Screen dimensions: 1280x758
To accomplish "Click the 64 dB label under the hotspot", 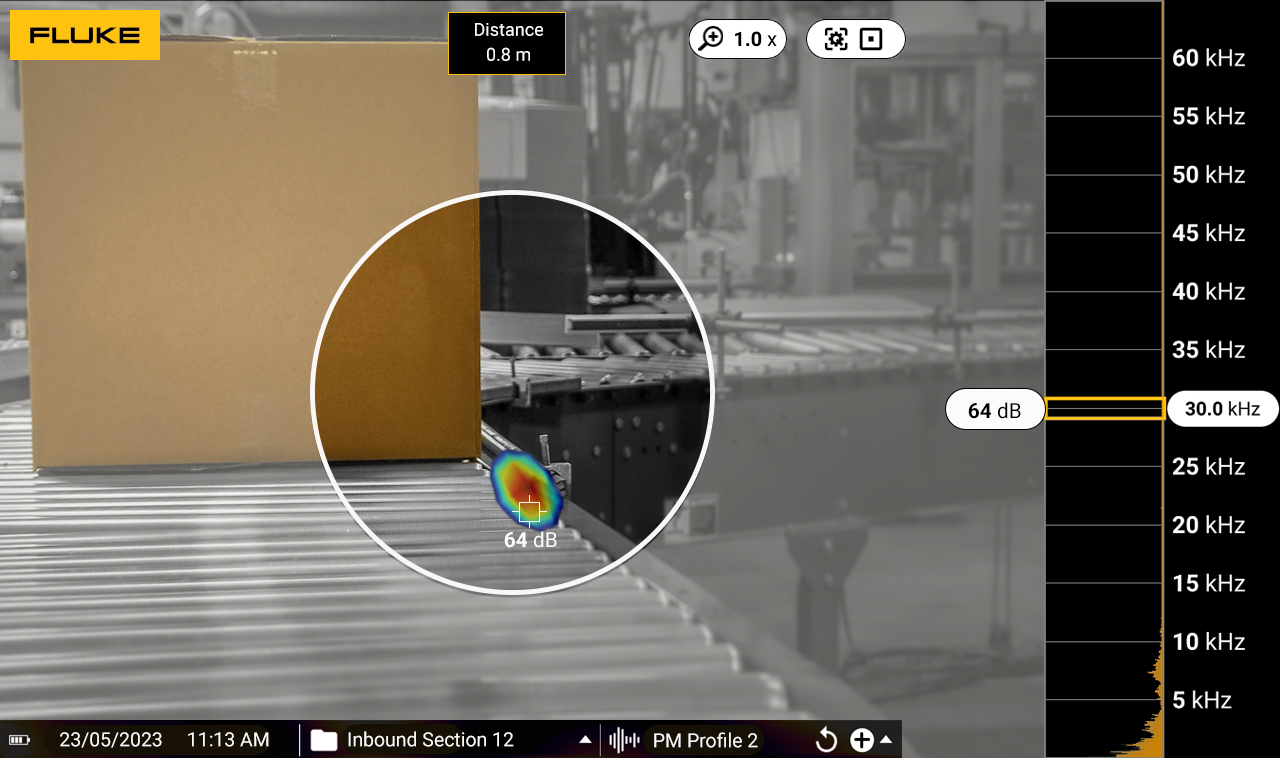I will 530,540.
